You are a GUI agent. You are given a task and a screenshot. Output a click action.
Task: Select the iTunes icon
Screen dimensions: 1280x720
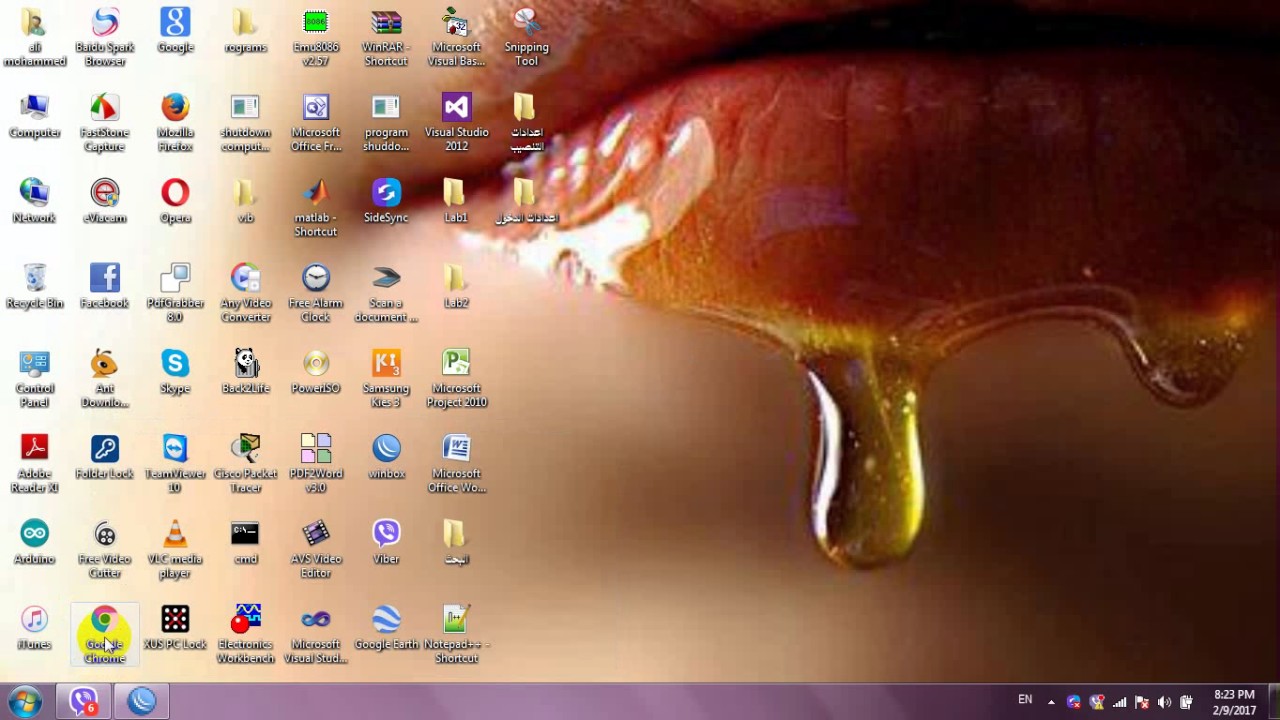[35, 628]
